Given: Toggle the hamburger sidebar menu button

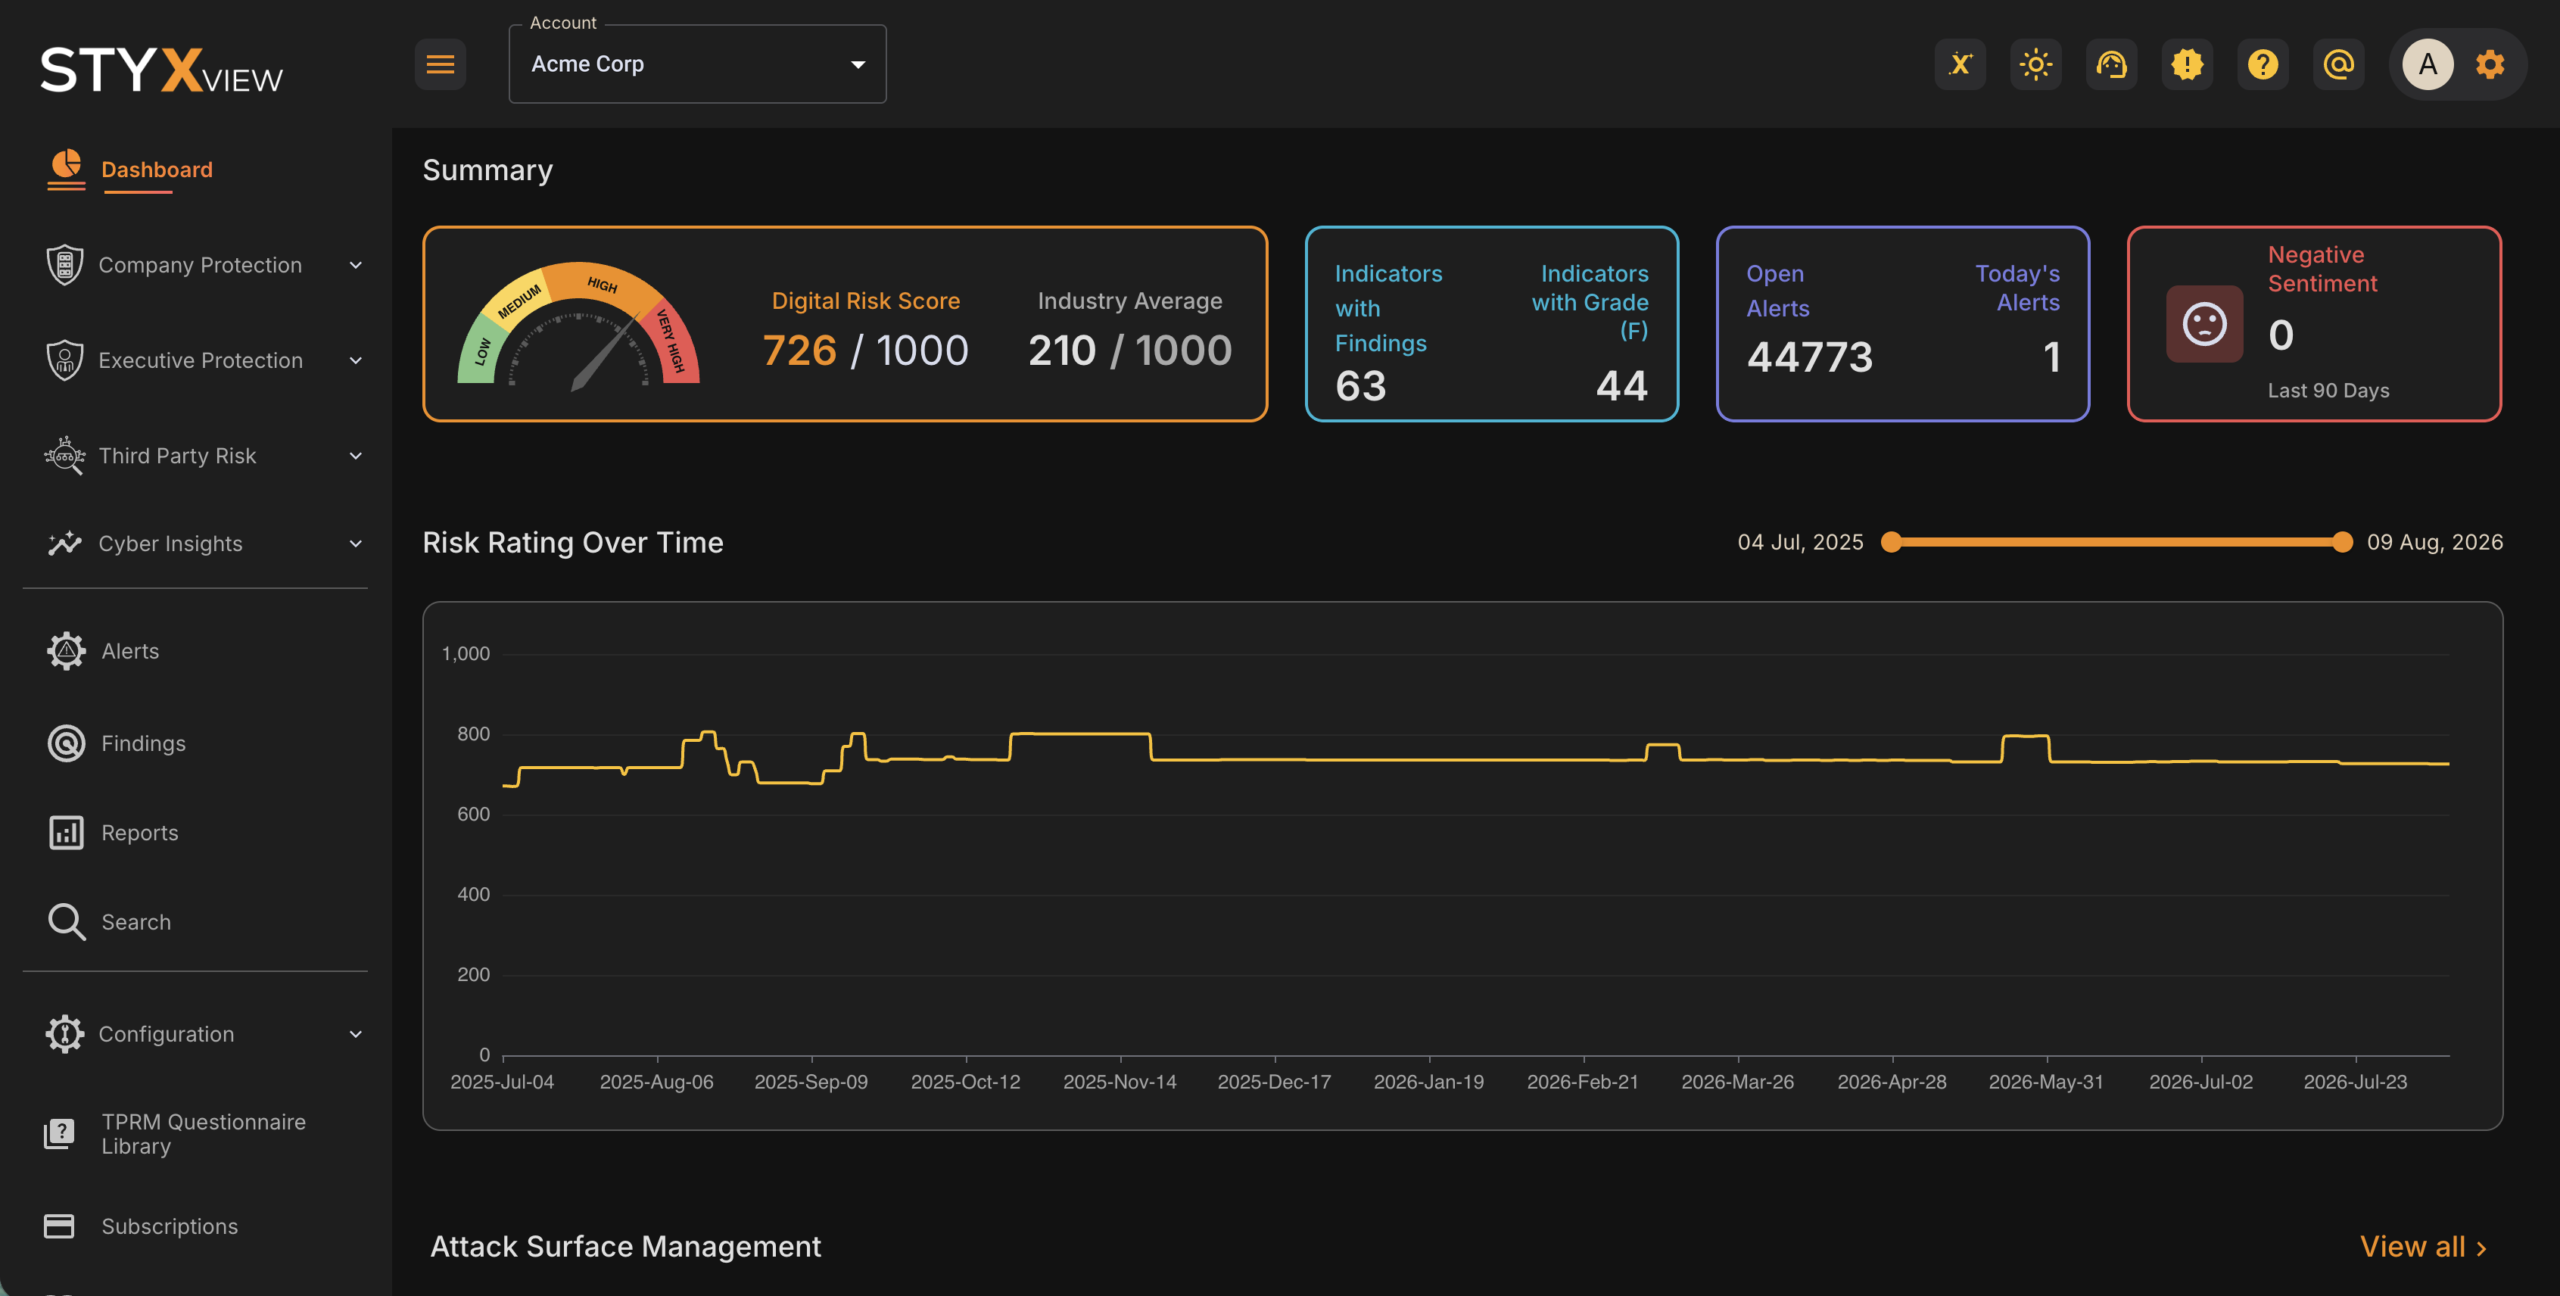Looking at the screenshot, I should (440, 64).
